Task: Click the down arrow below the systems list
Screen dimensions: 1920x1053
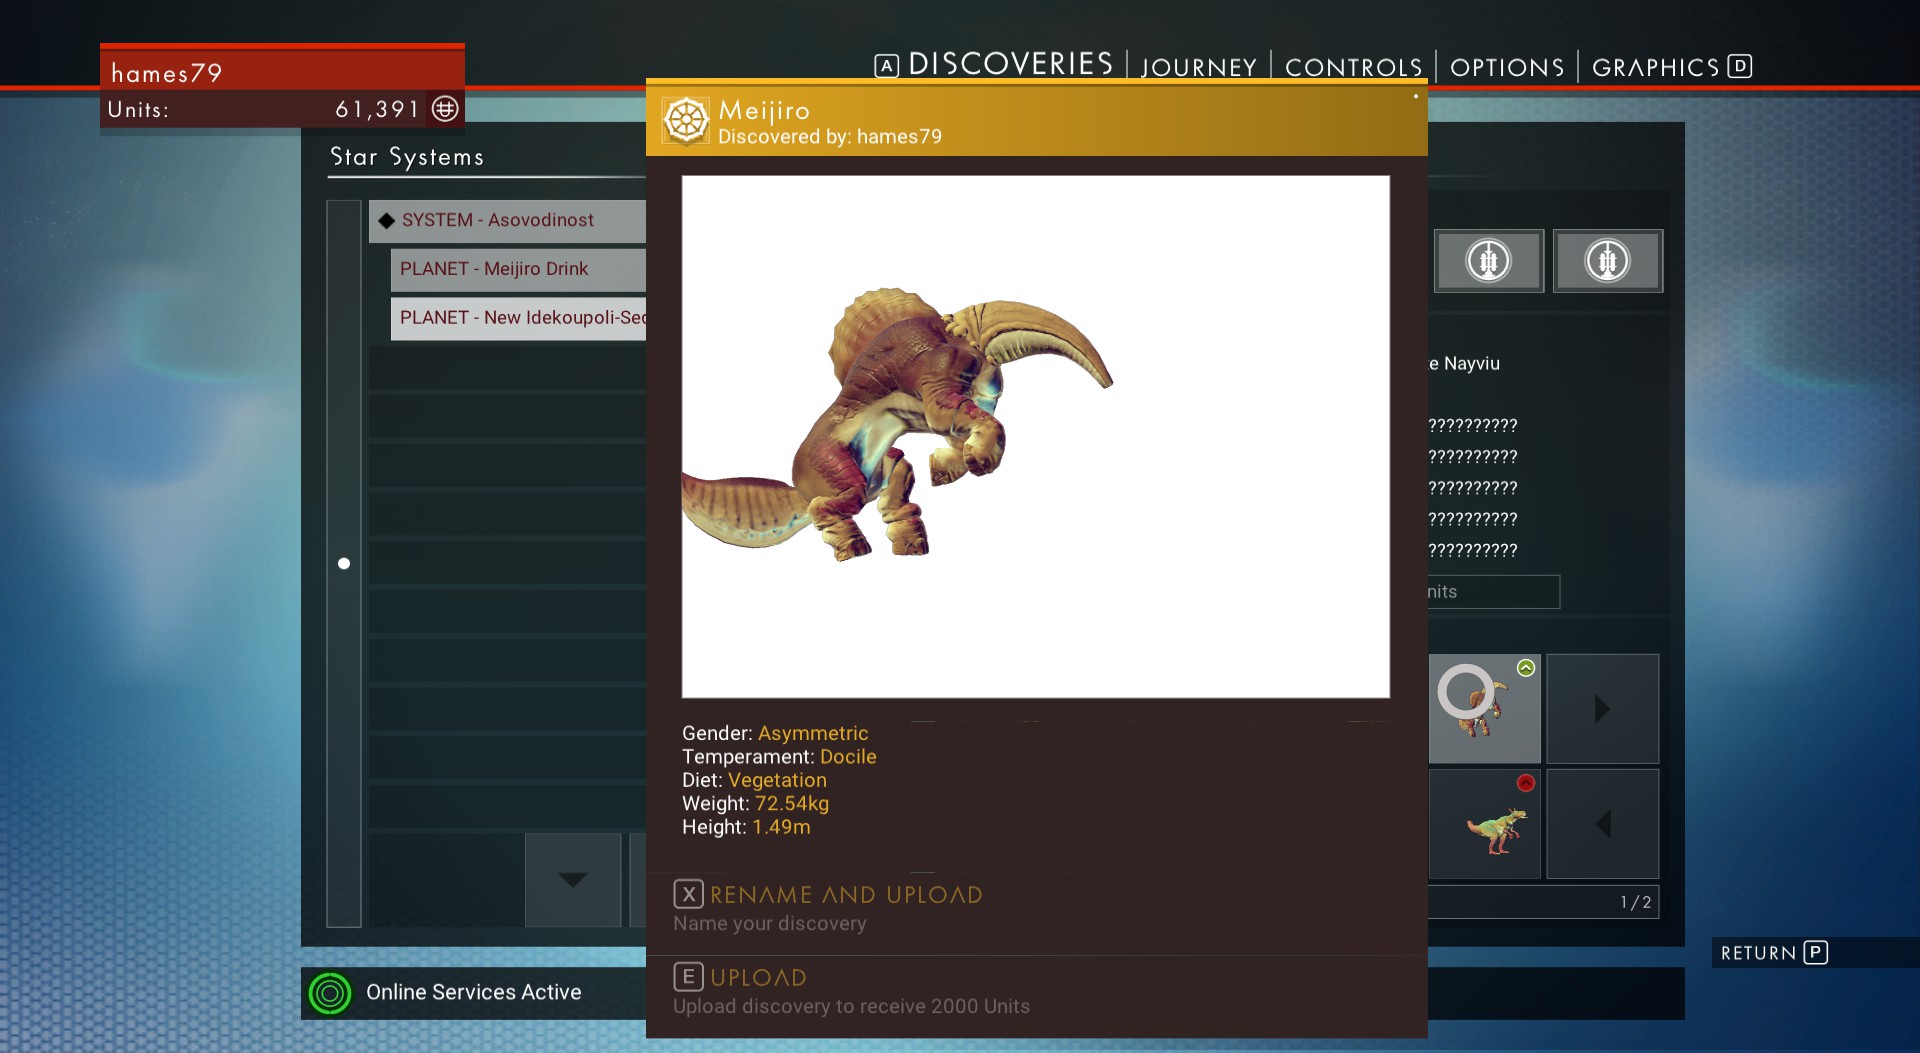Action: point(573,880)
